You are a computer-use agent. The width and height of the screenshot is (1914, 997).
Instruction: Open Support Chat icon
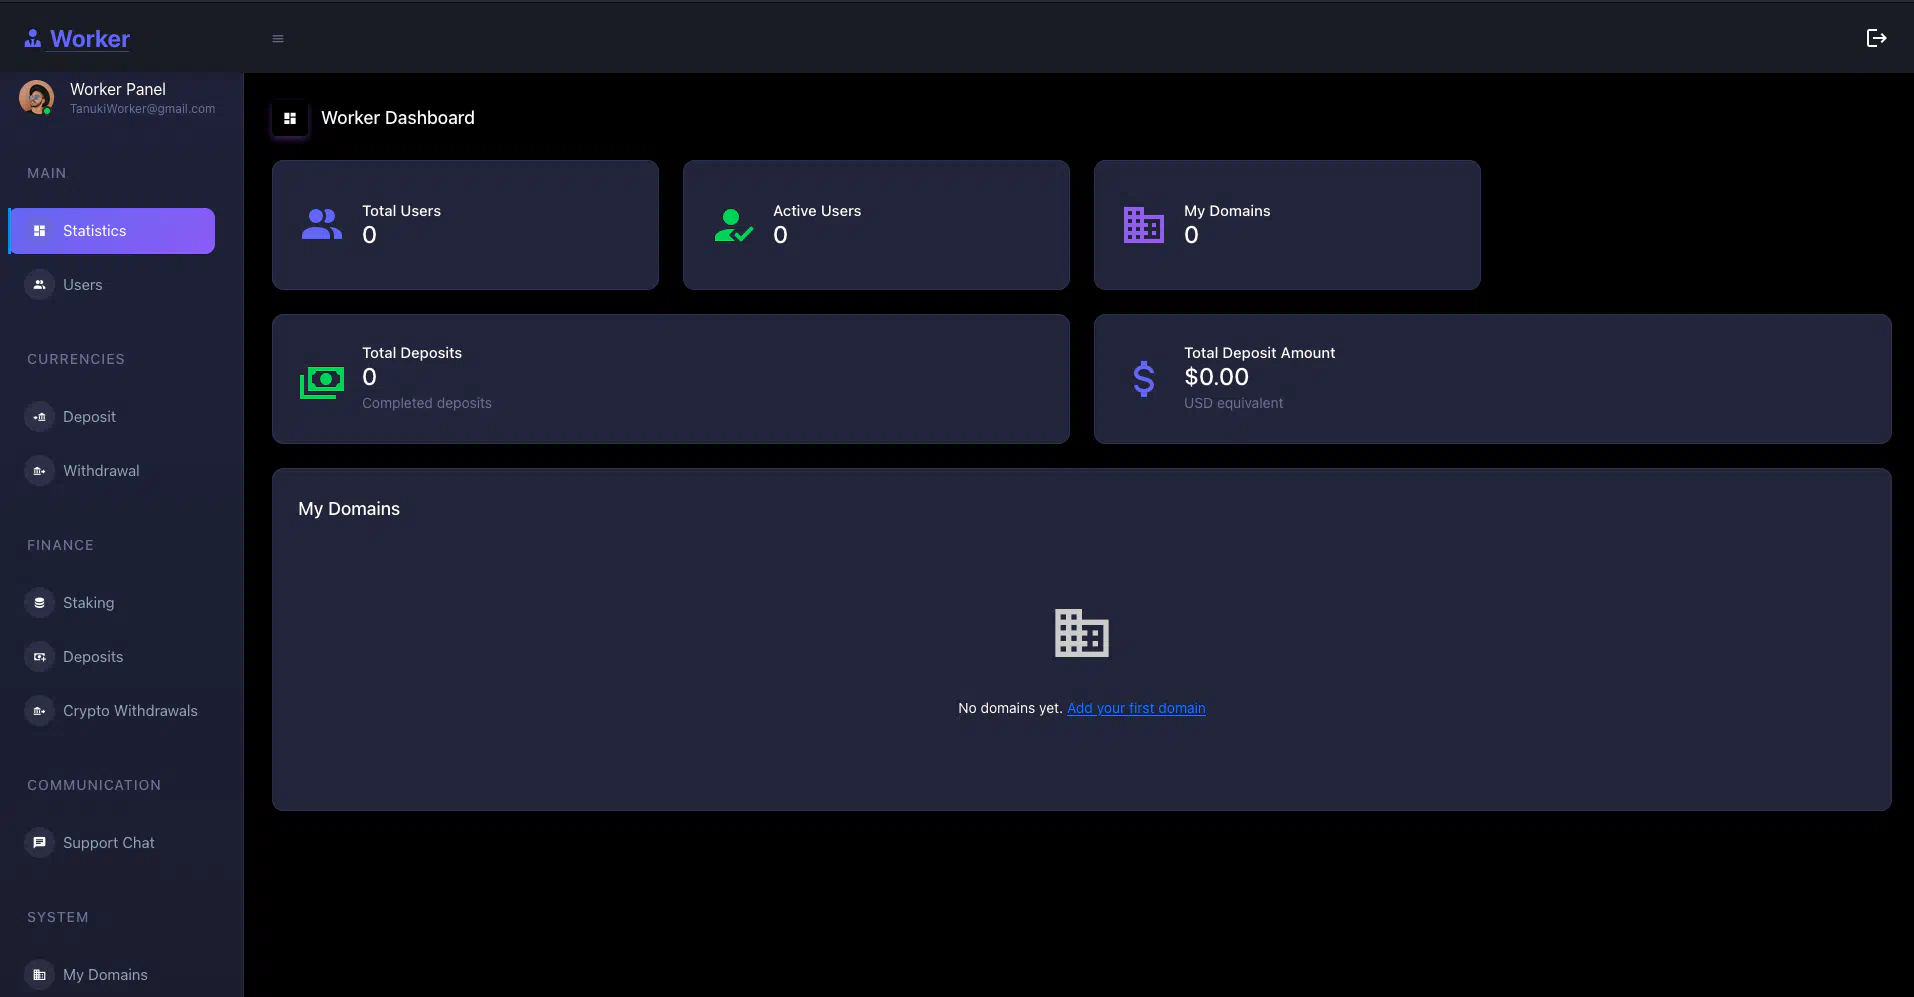coord(39,843)
